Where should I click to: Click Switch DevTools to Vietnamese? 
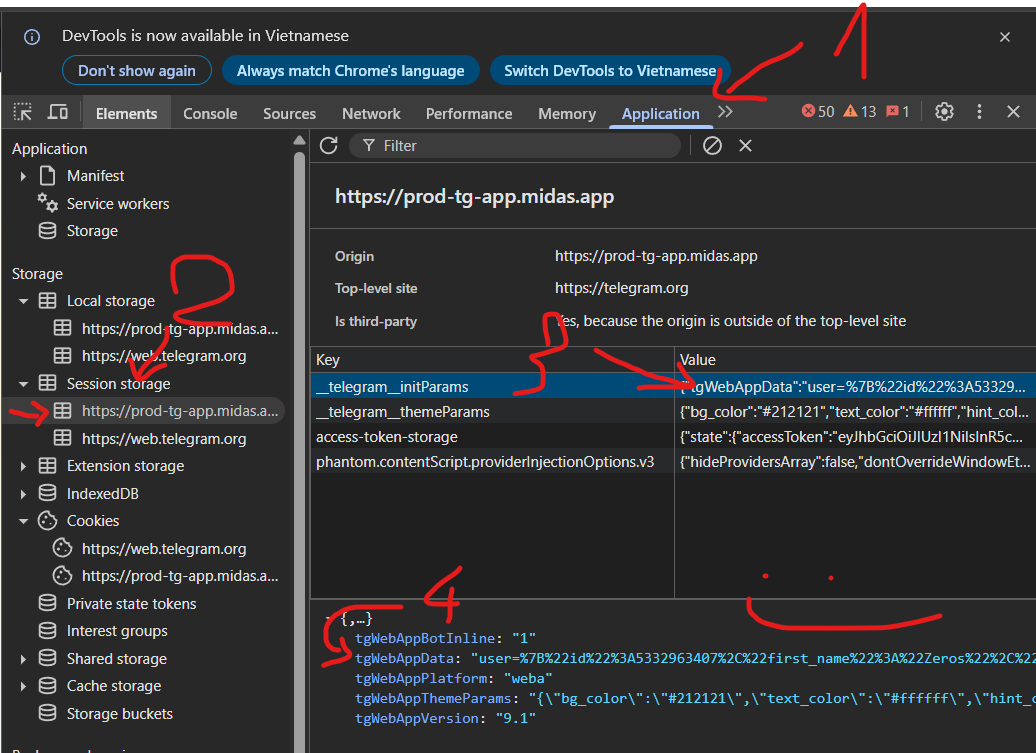click(x=610, y=71)
